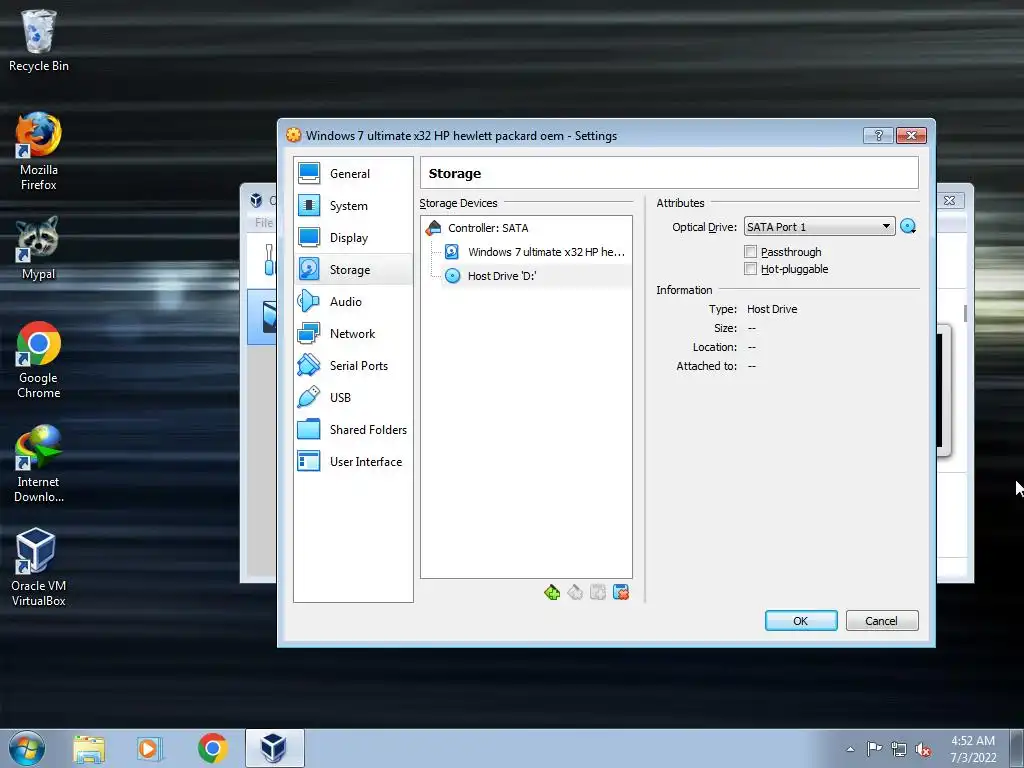Click the green Add controller icon
This screenshot has width=1024, height=768.
(x=552, y=592)
